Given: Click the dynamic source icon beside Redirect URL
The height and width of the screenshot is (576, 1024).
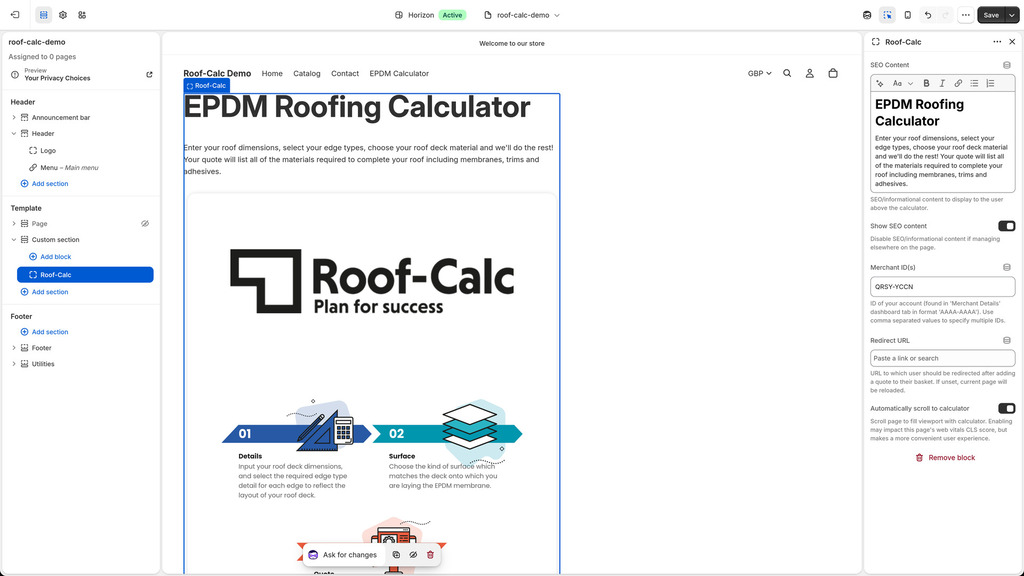Looking at the screenshot, I should [1006, 340].
